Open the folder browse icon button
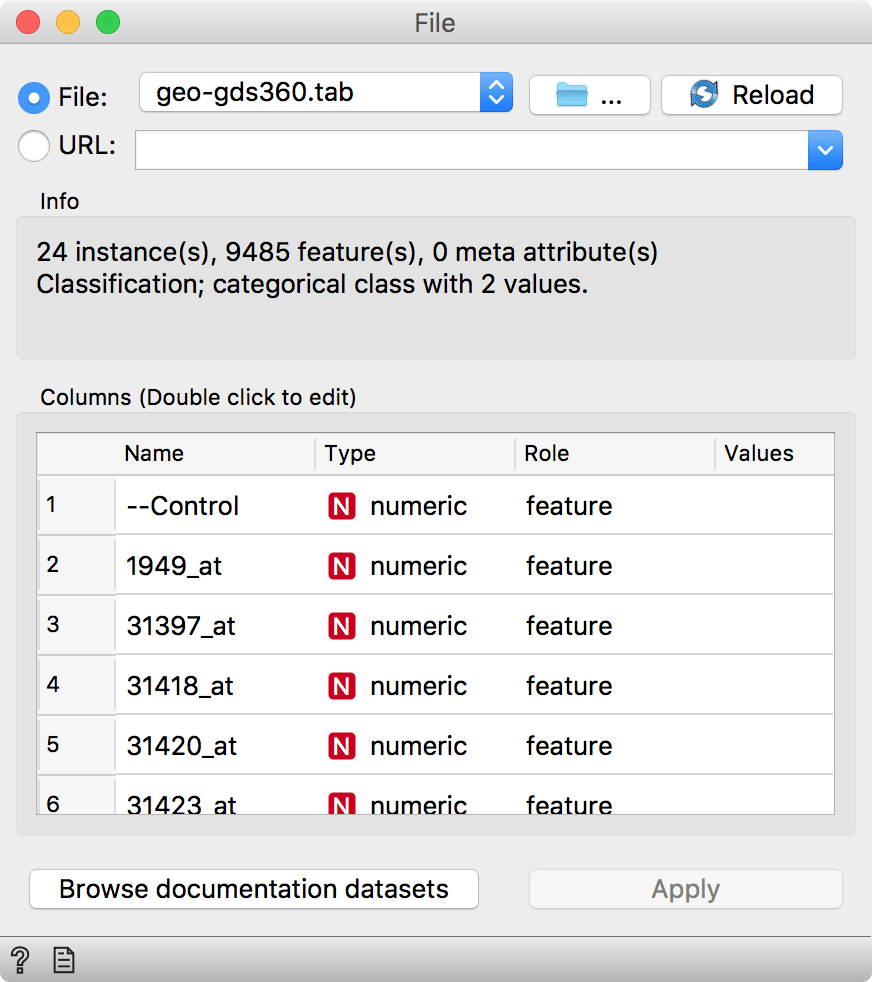 click(x=589, y=95)
